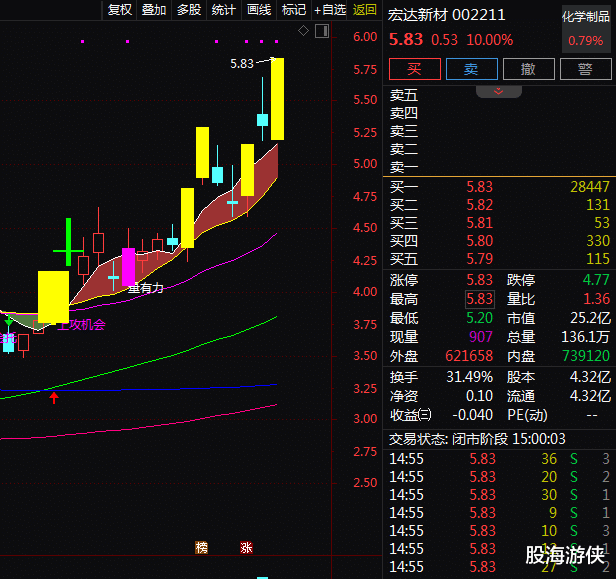
Task: Click the 买一 price 5.83
Action: tap(479, 187)
